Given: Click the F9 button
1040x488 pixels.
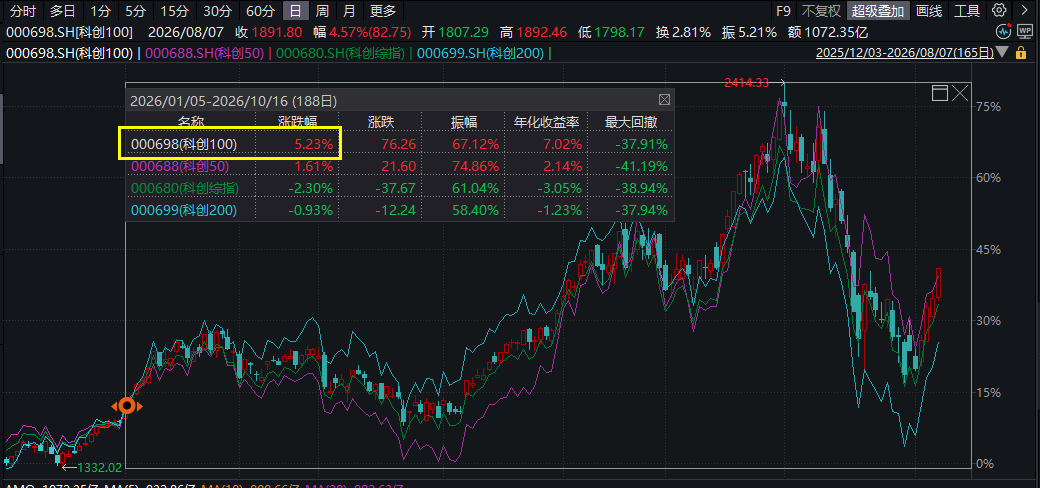Looking at the screenshot, I should click(x=784, y=10).
